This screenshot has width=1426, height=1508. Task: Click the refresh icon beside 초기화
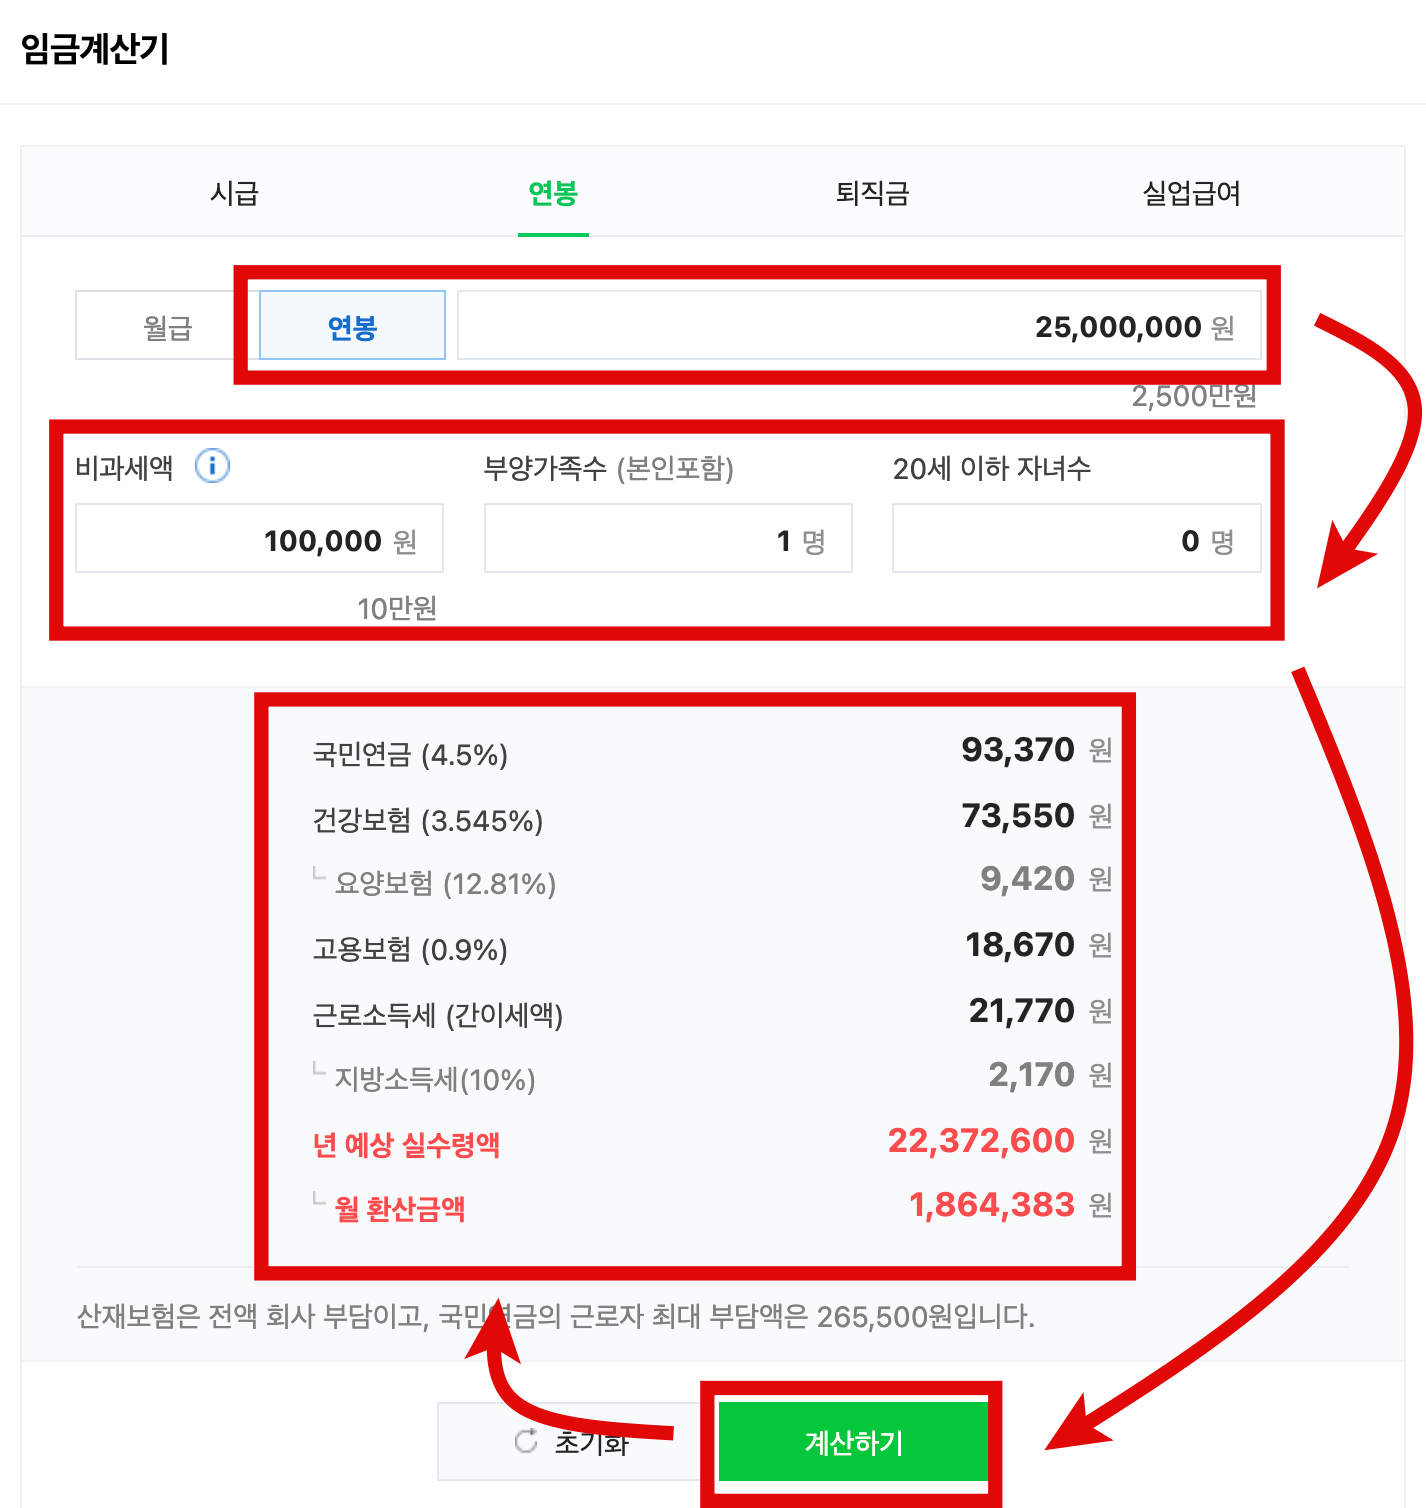click(x=525, y=1442)
